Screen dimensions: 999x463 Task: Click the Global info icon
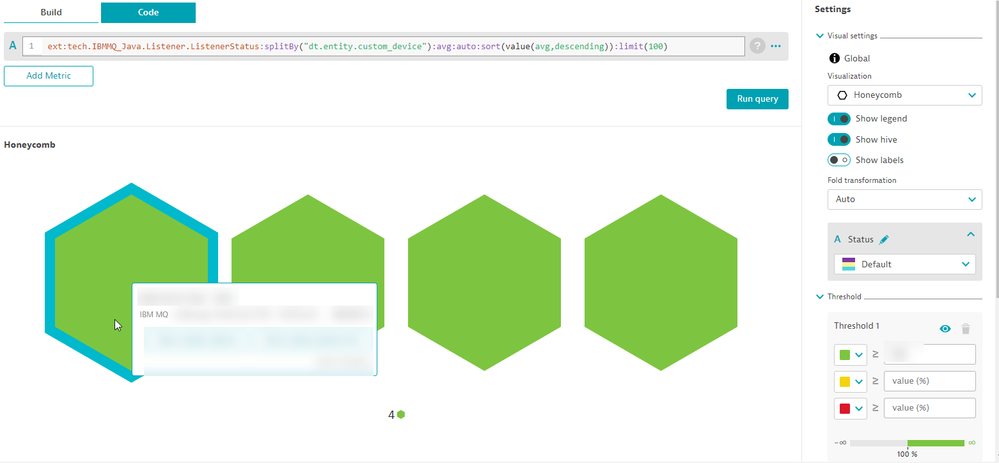tap(834, 58)
